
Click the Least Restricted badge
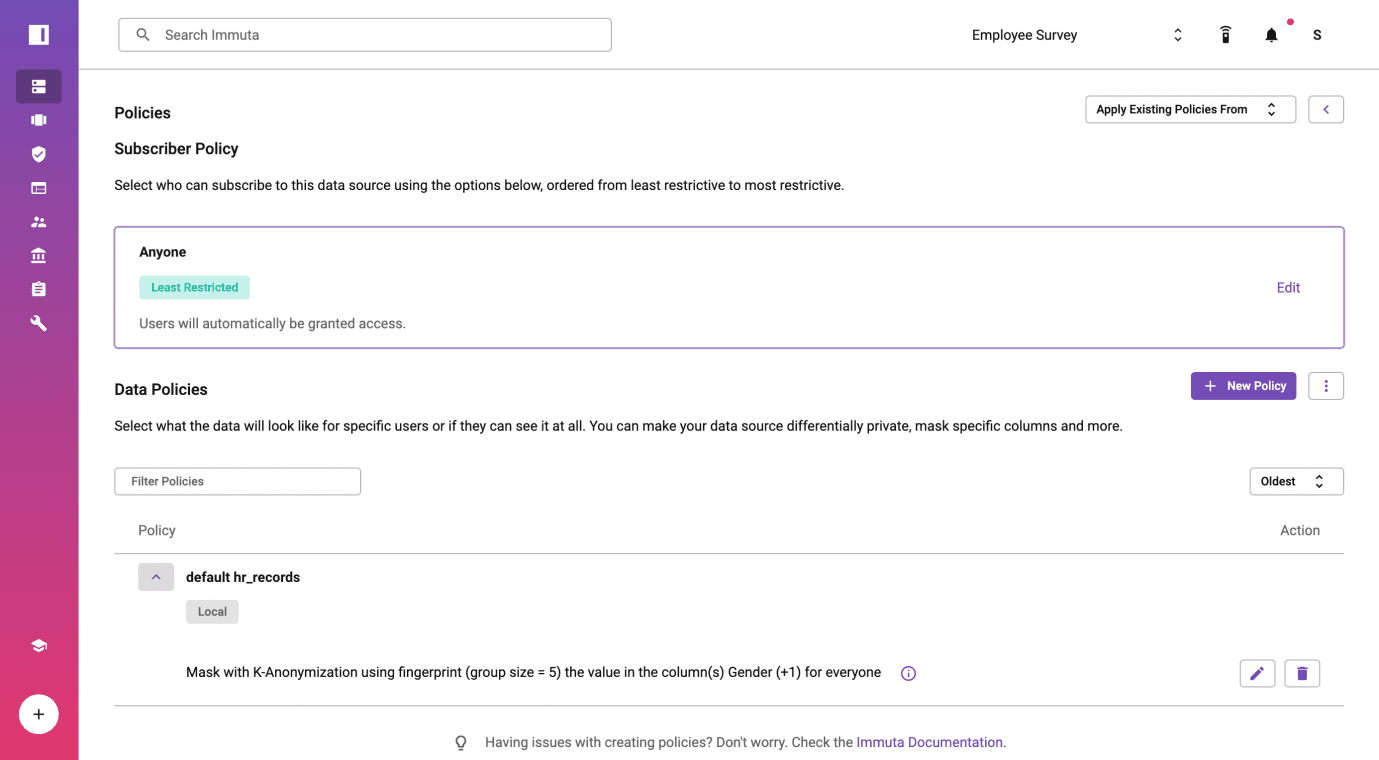click(x=194, y=288)
